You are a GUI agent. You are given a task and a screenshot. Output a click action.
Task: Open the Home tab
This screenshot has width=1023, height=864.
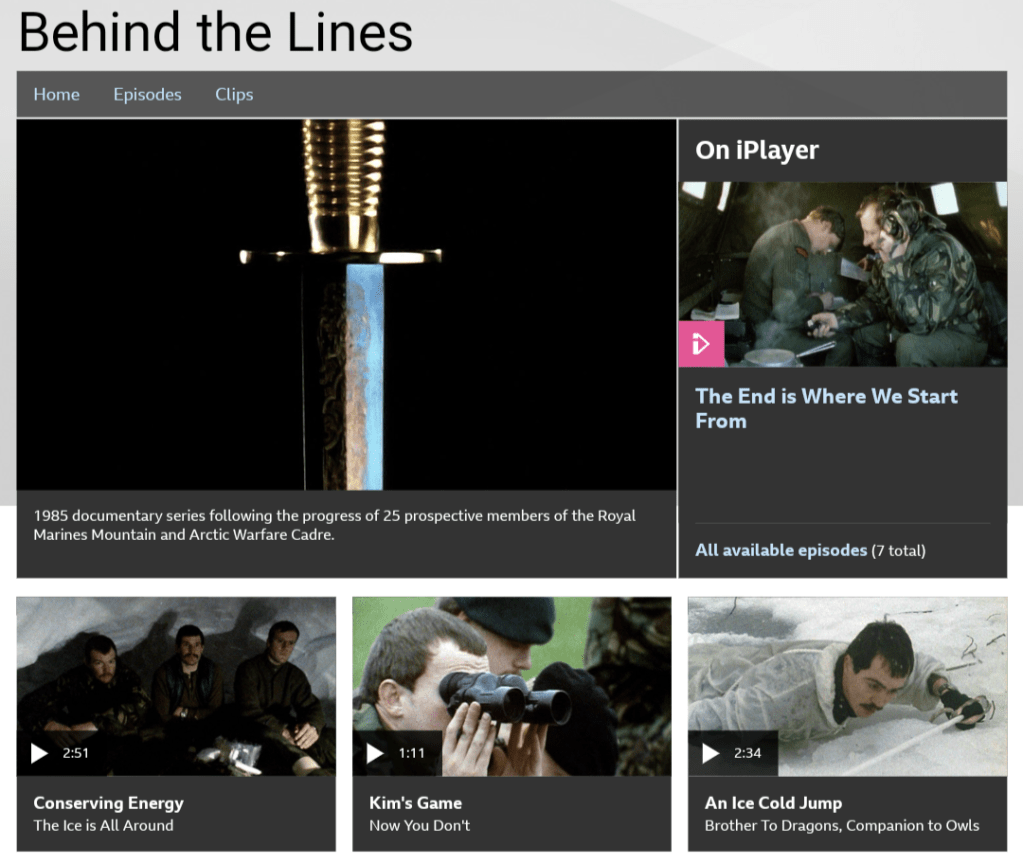pos(57,95)
